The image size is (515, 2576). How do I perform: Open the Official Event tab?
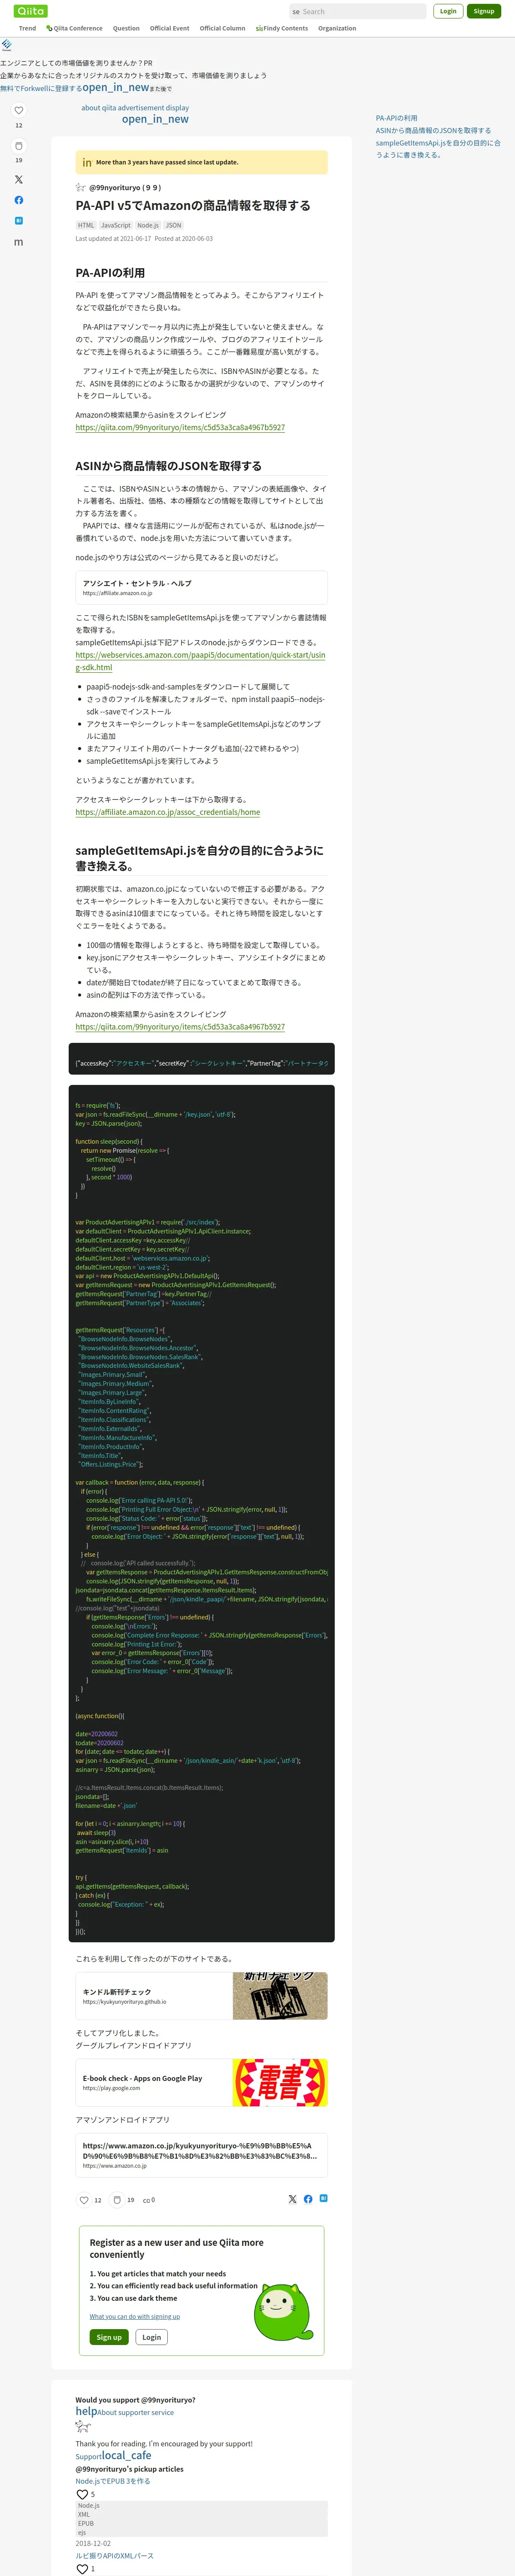click(169, 28)
